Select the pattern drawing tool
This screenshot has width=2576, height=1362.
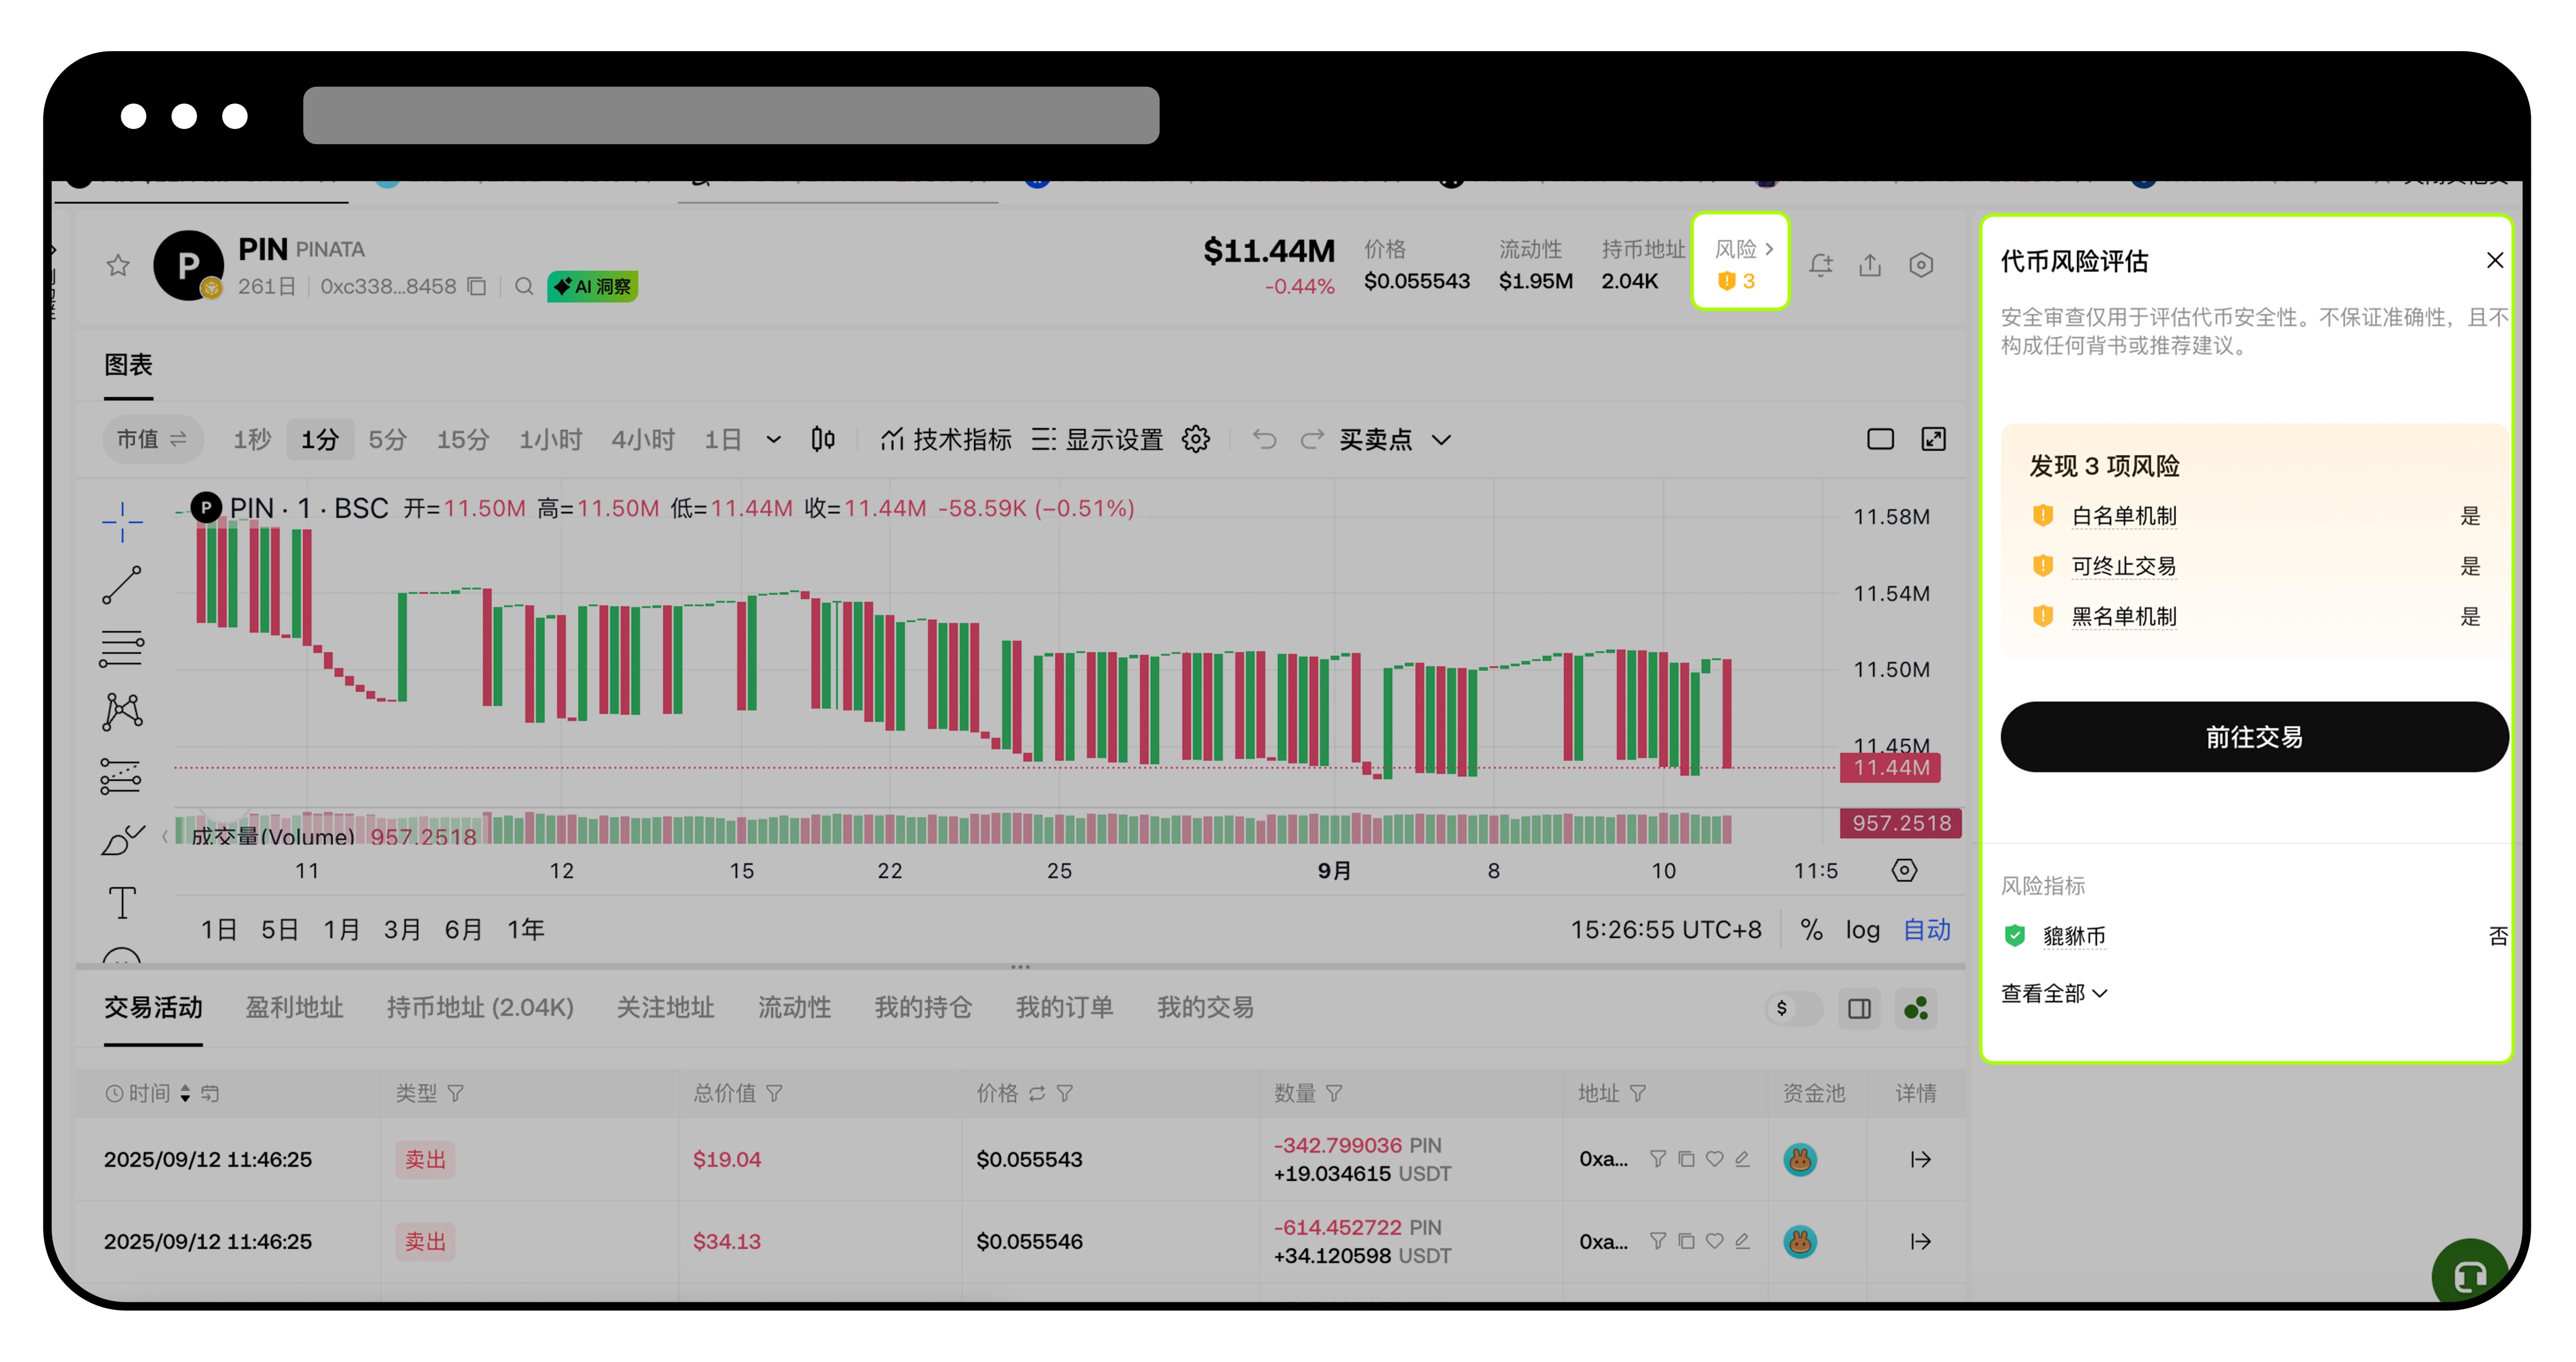point(122,711)
